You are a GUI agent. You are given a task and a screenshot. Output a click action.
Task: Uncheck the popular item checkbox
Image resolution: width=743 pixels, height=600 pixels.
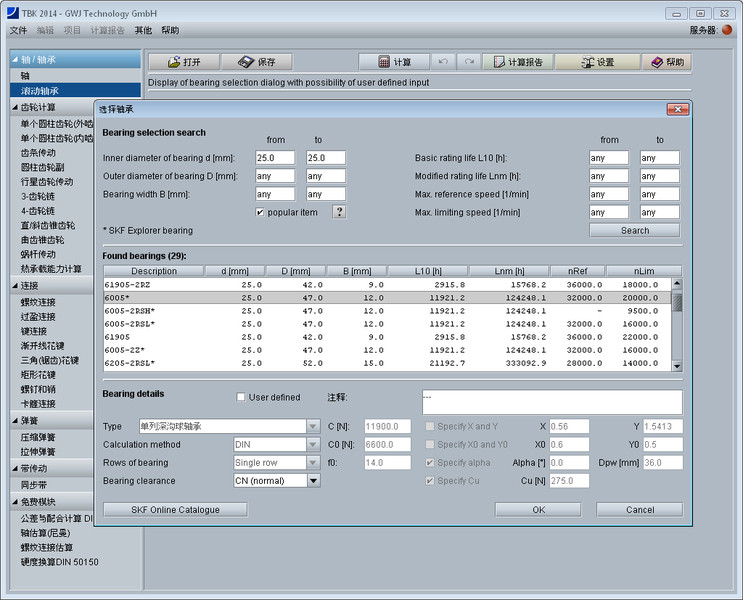(260, 212)
